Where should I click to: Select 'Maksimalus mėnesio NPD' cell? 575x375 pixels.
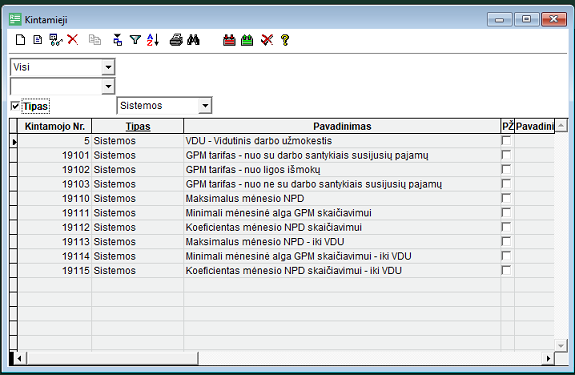tap(342, 198)
